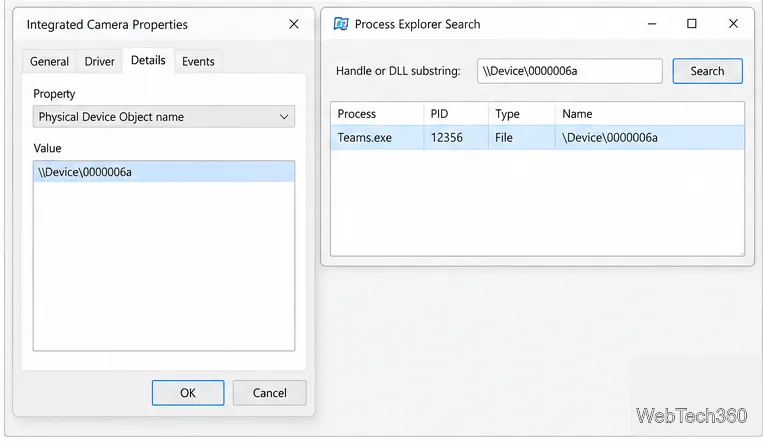763x442 pixels.
Task: Select Physical Device Object name combo box
Action: pos(164,117)
